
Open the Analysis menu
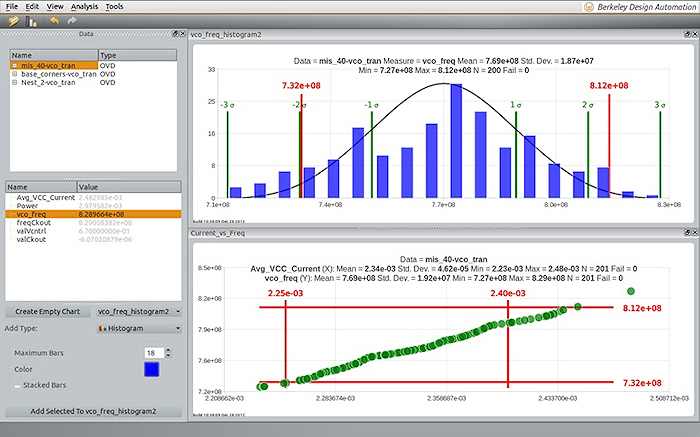(x=84, y=6)
